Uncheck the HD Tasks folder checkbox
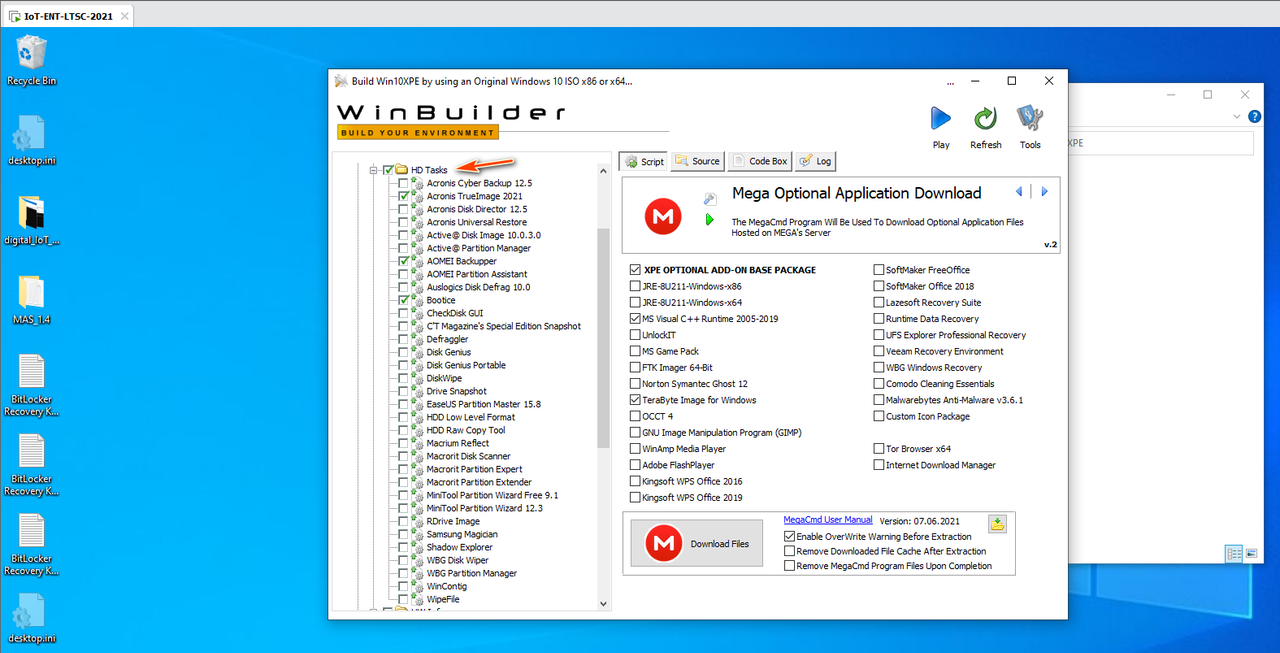This screenshot has height=653, width=1280. pyautogui.click(x=388, y=170)
